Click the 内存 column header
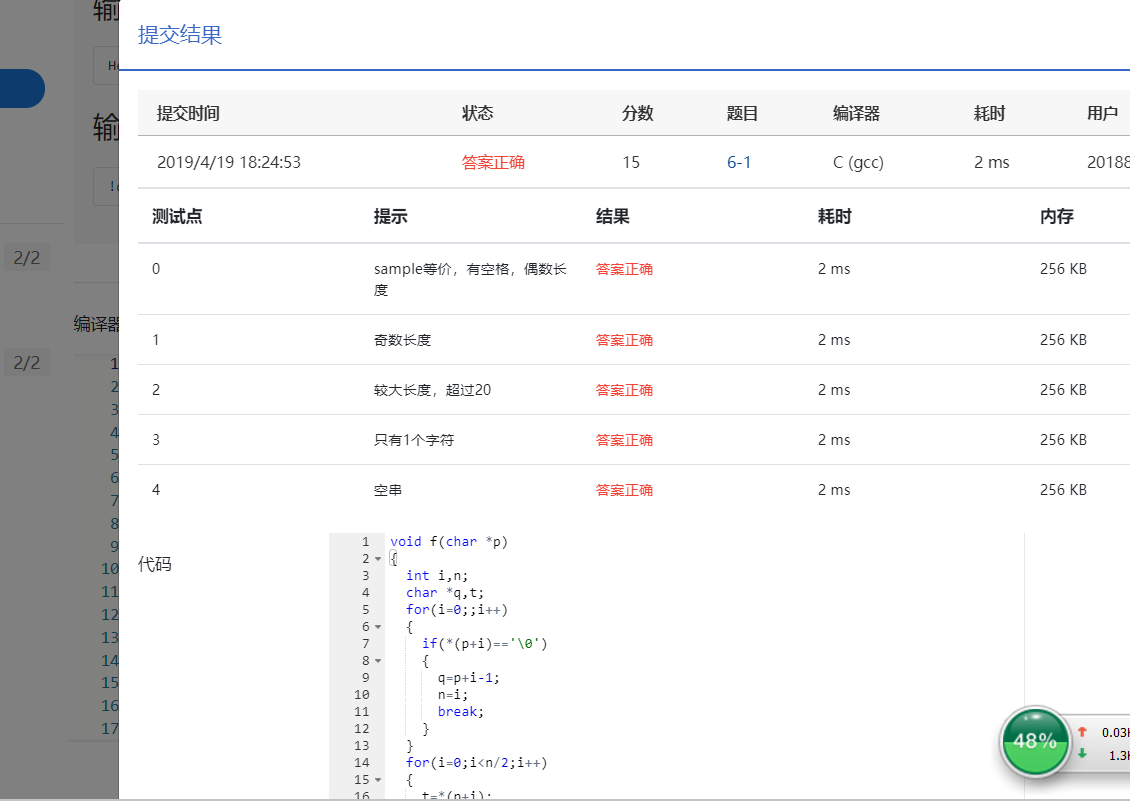The image size is (1130, 801). click(1056, 216)
